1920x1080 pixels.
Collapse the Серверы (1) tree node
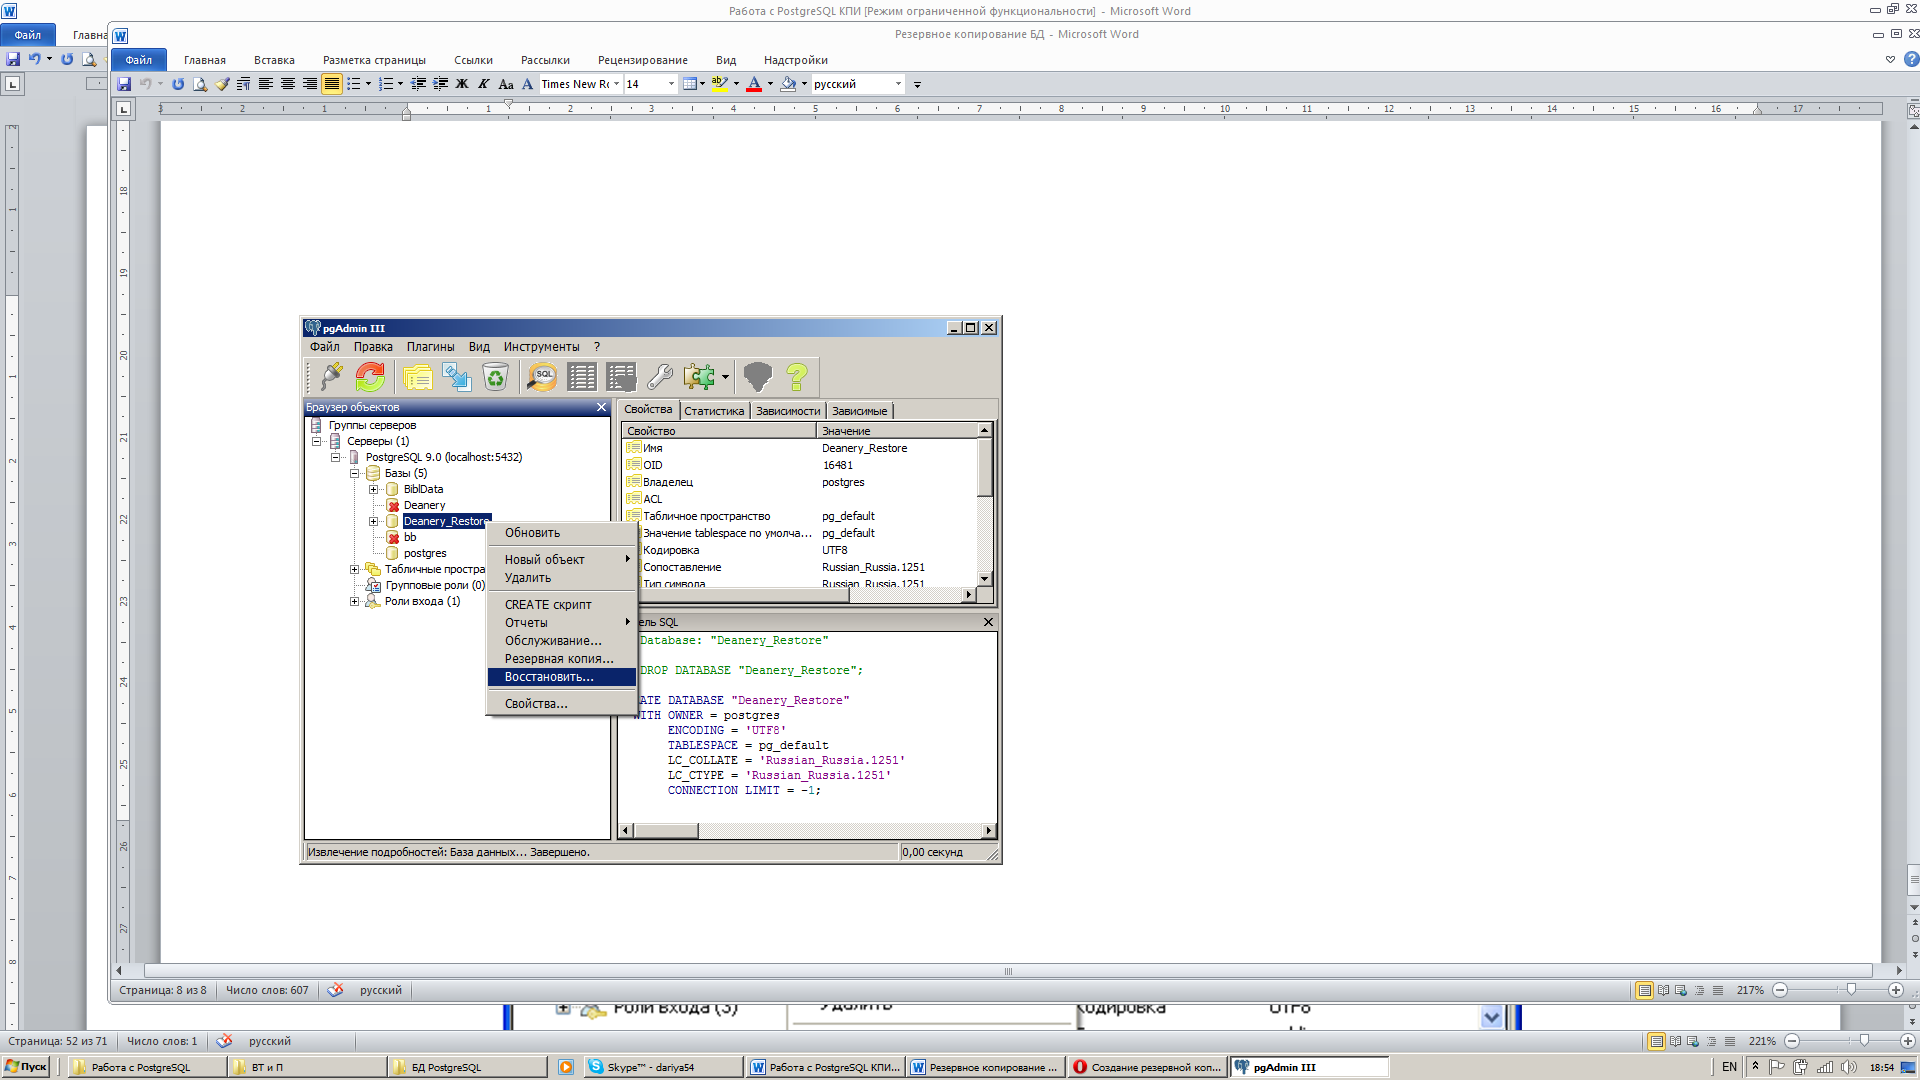pyautogui.click(x=316, y=441)
